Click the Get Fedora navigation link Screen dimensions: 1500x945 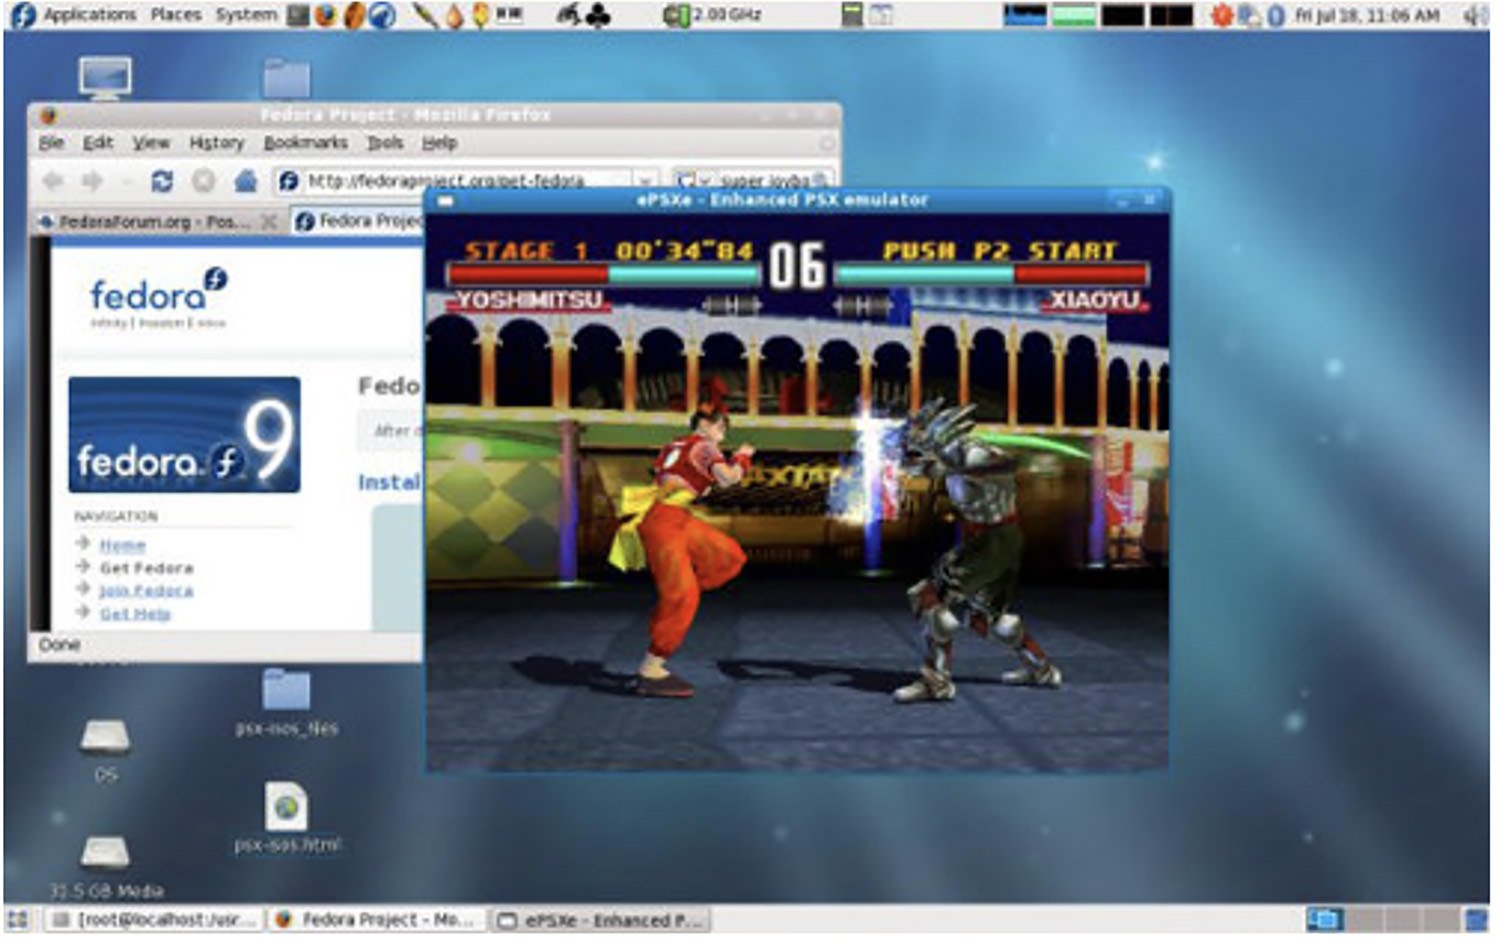pos(146,568)
